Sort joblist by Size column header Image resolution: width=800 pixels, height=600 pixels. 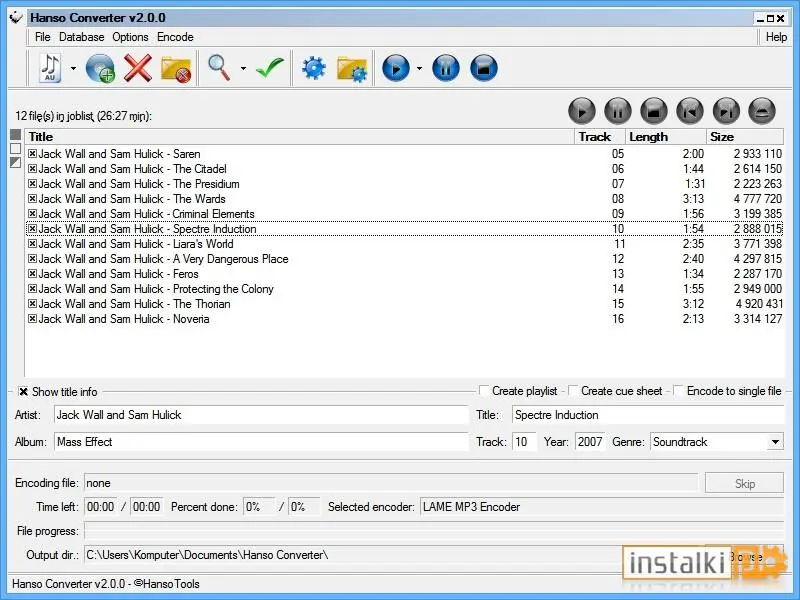click(x=745, y=137)
